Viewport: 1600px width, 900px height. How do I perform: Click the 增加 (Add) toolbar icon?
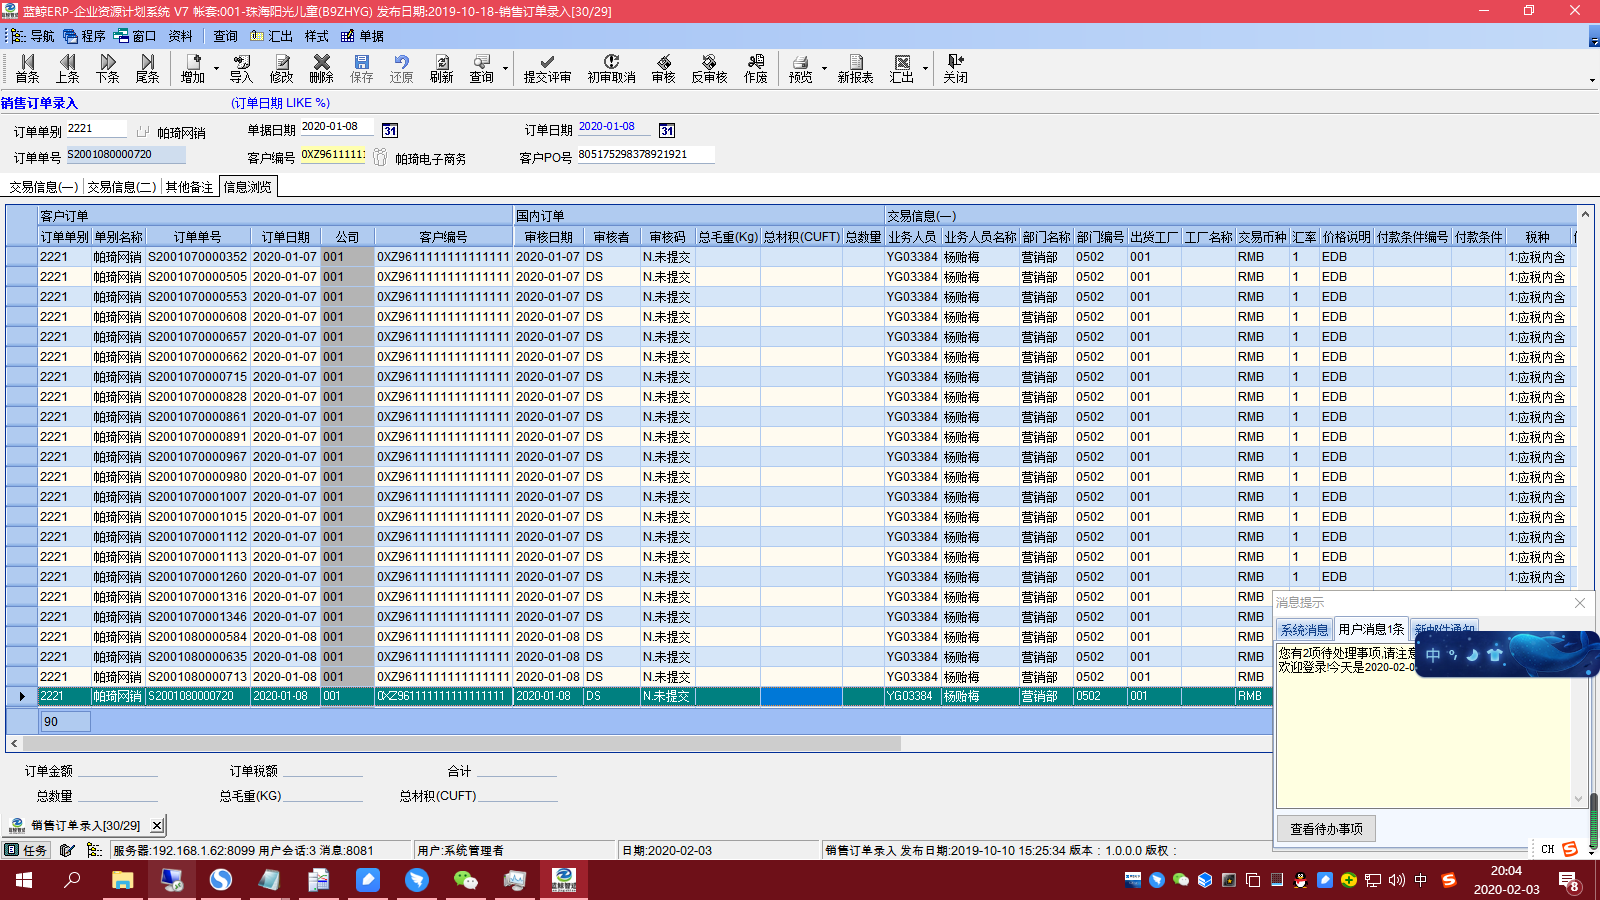point(192,68)
